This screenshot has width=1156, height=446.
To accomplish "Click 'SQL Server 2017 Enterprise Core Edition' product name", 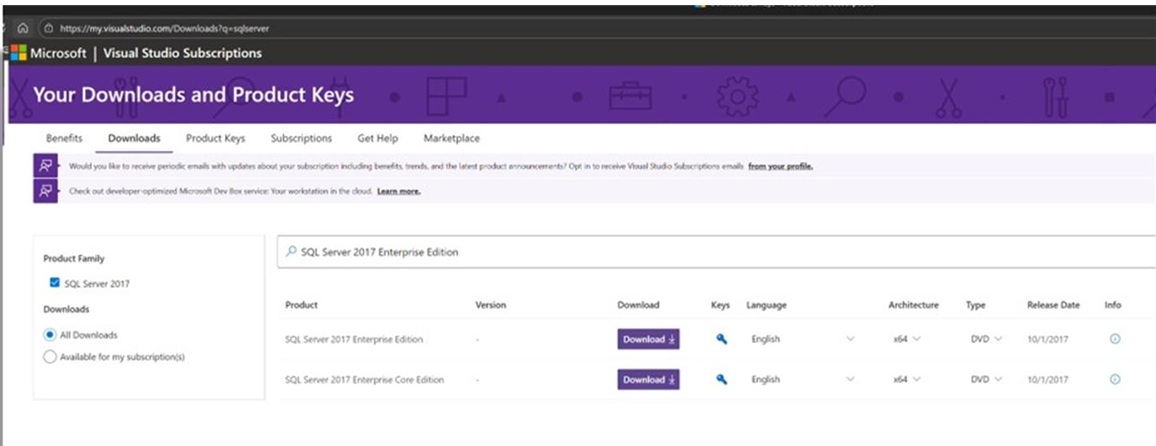I will coord(364,380).
